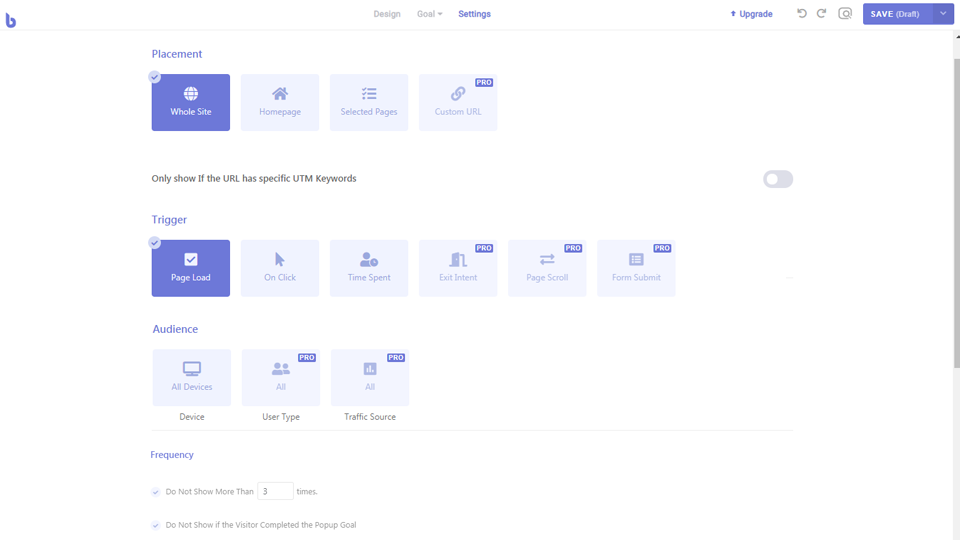Expand the Save options dropdown arrow

pos(943,13)
